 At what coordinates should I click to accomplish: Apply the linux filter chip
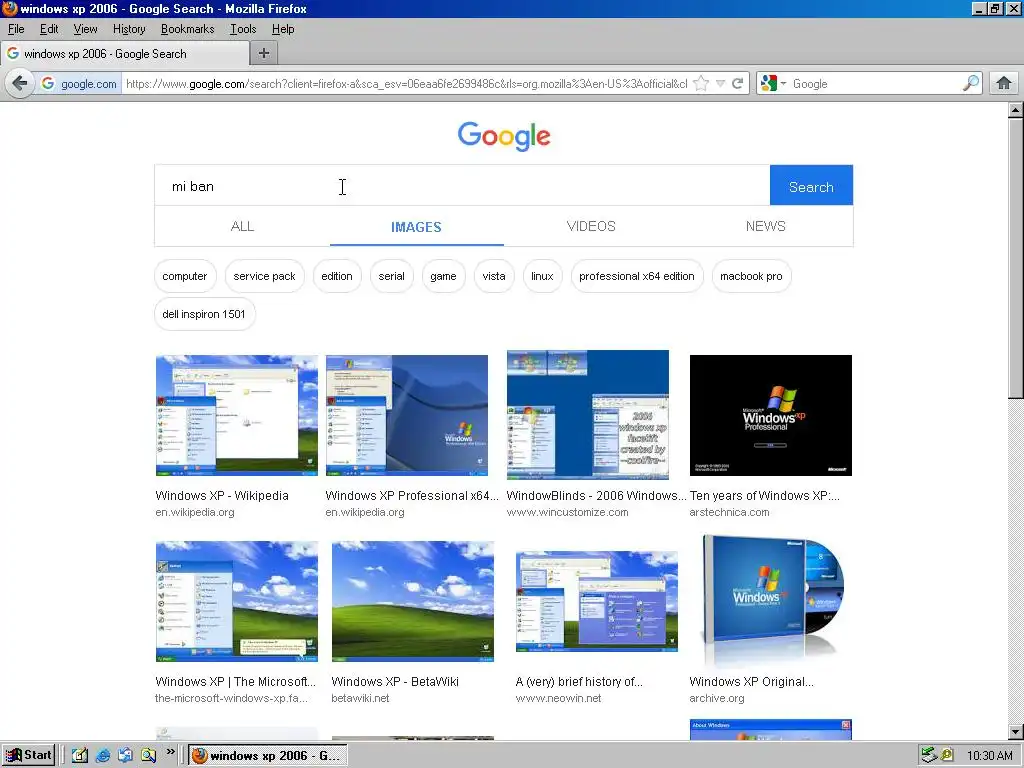click(x=542, y=276)
